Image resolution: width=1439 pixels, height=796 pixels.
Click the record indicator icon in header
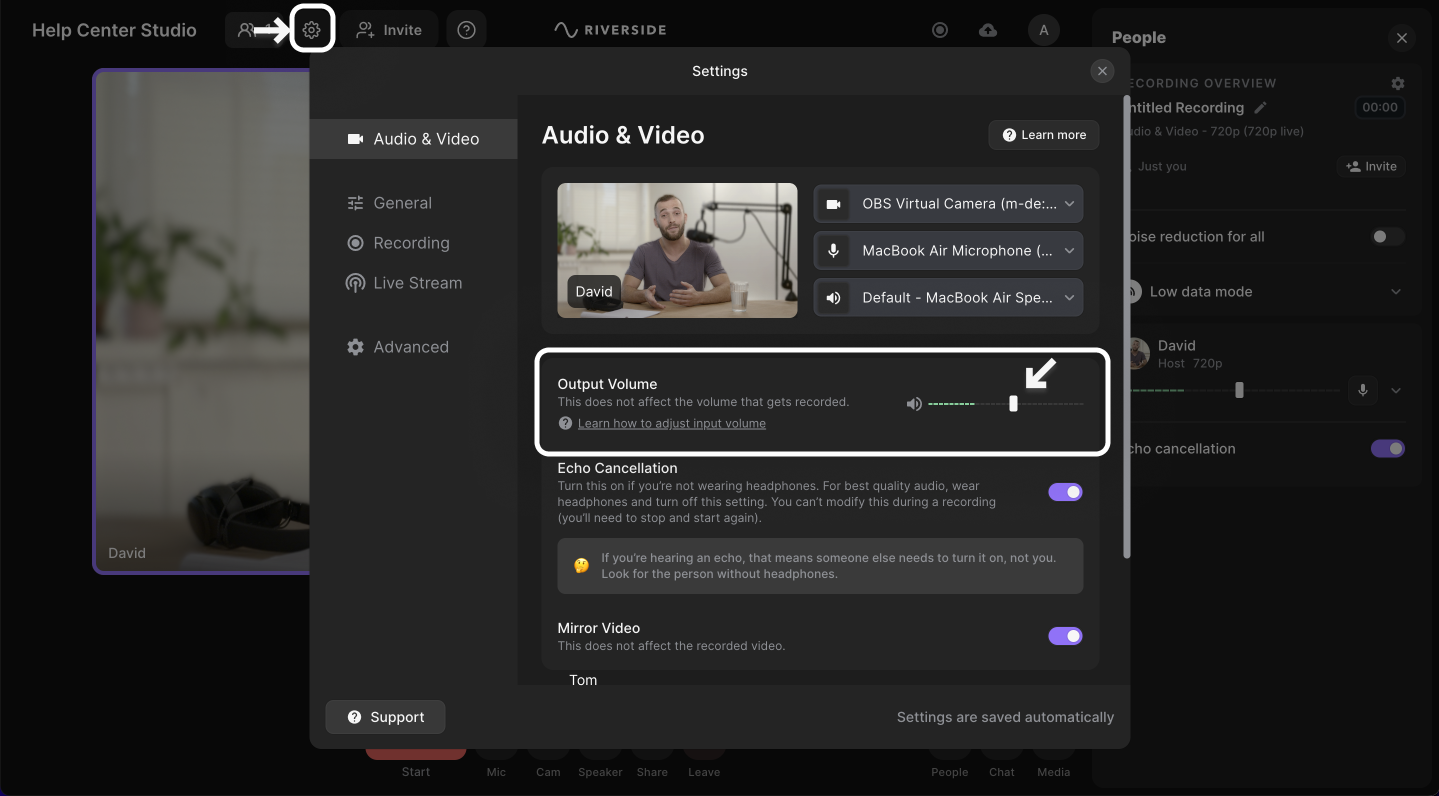940,30
